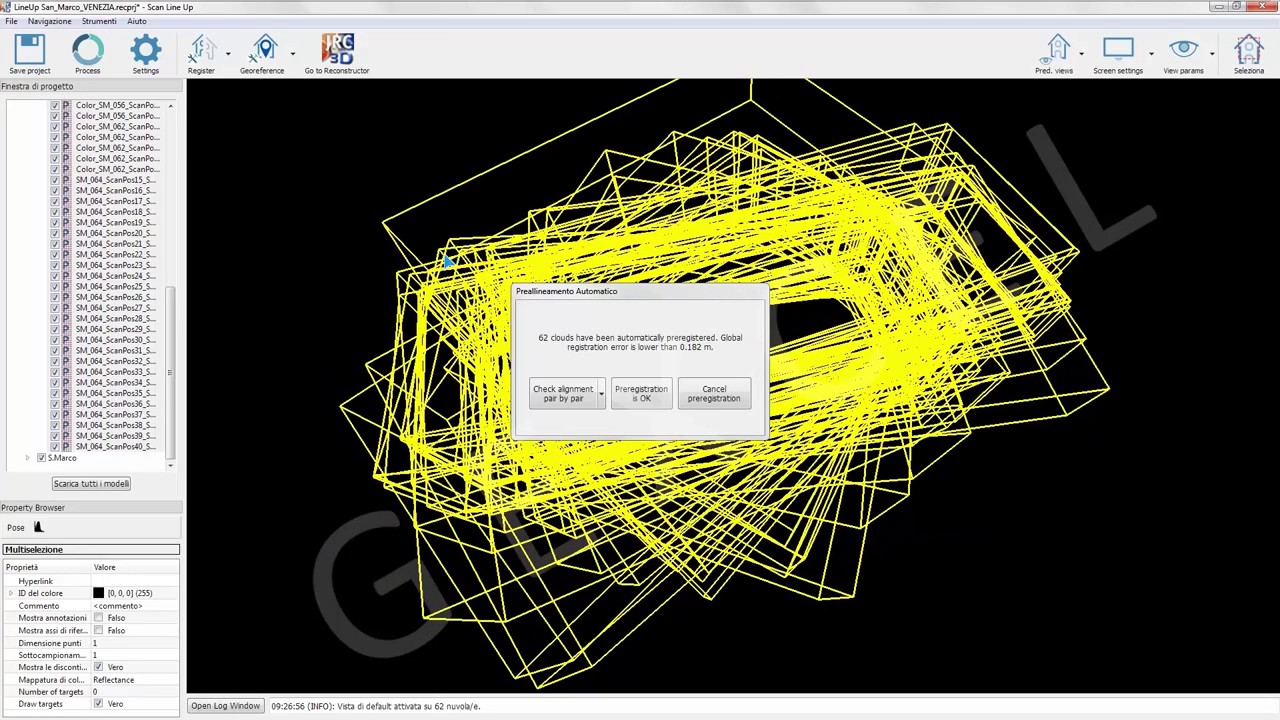1280x720 pixels.
Task: Click point cloud icon of SM_064_ScanPos40
Action: [66, 446]
